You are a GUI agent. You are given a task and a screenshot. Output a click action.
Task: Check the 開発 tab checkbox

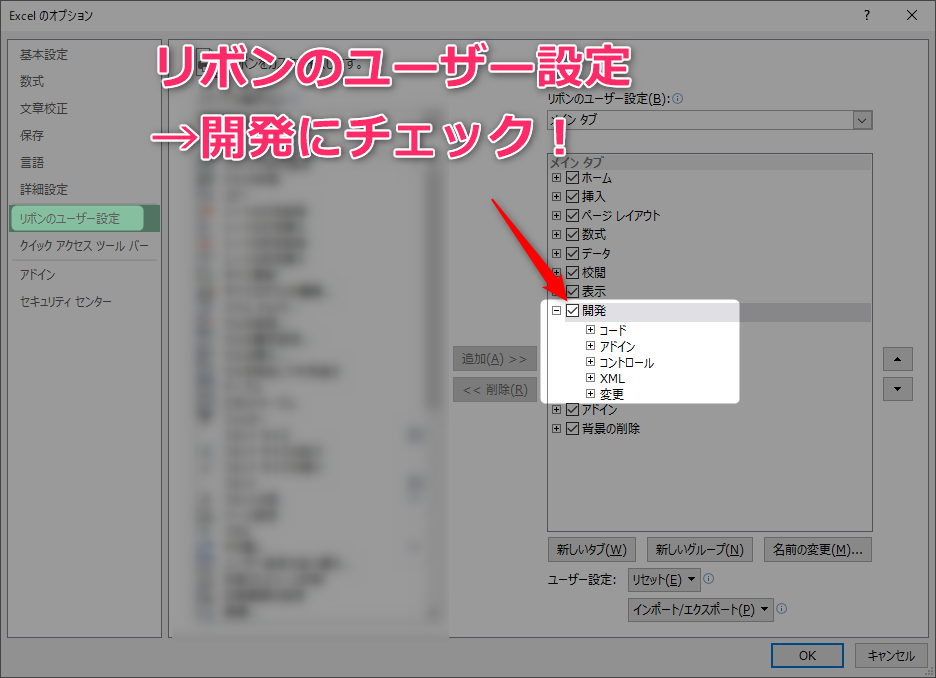click(x=572, y=310)
